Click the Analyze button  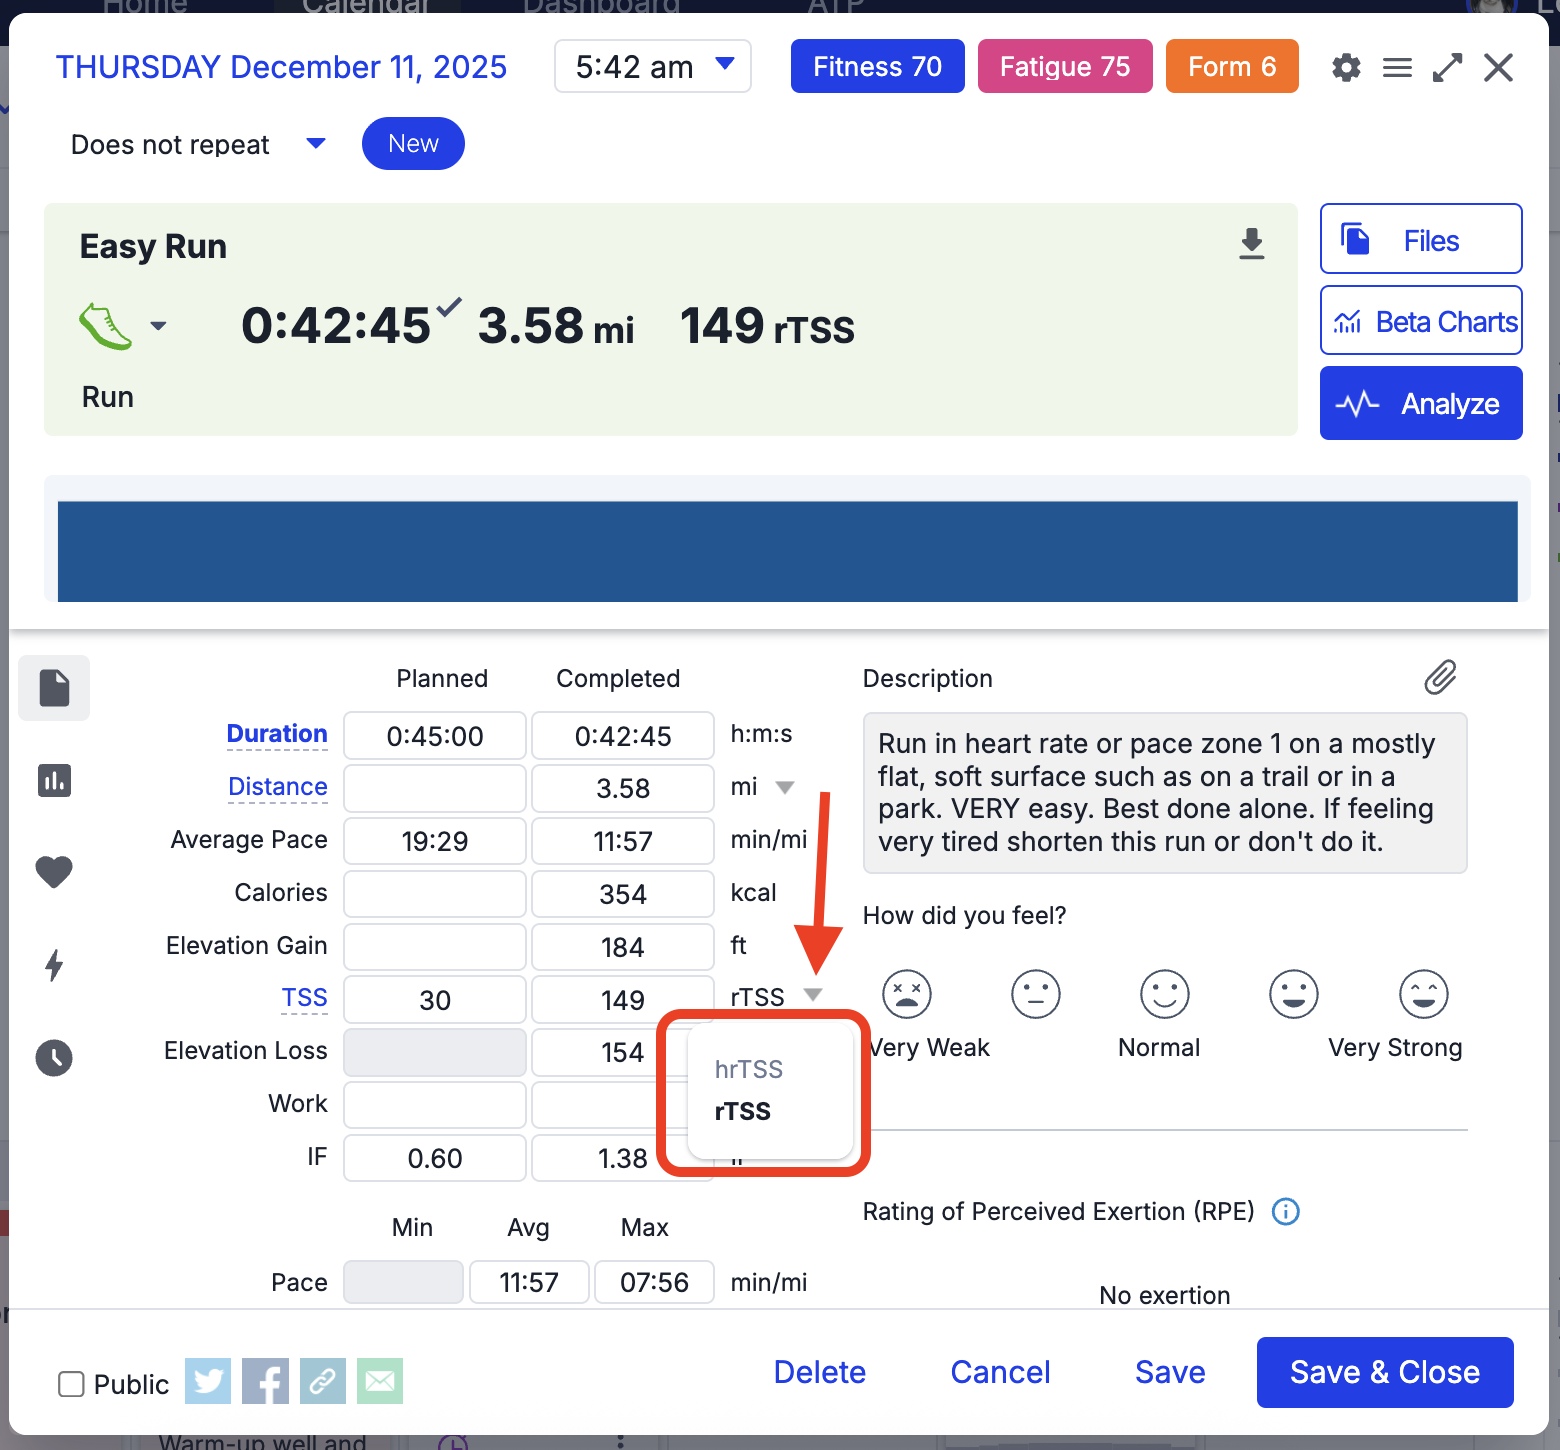point(1420,403)
